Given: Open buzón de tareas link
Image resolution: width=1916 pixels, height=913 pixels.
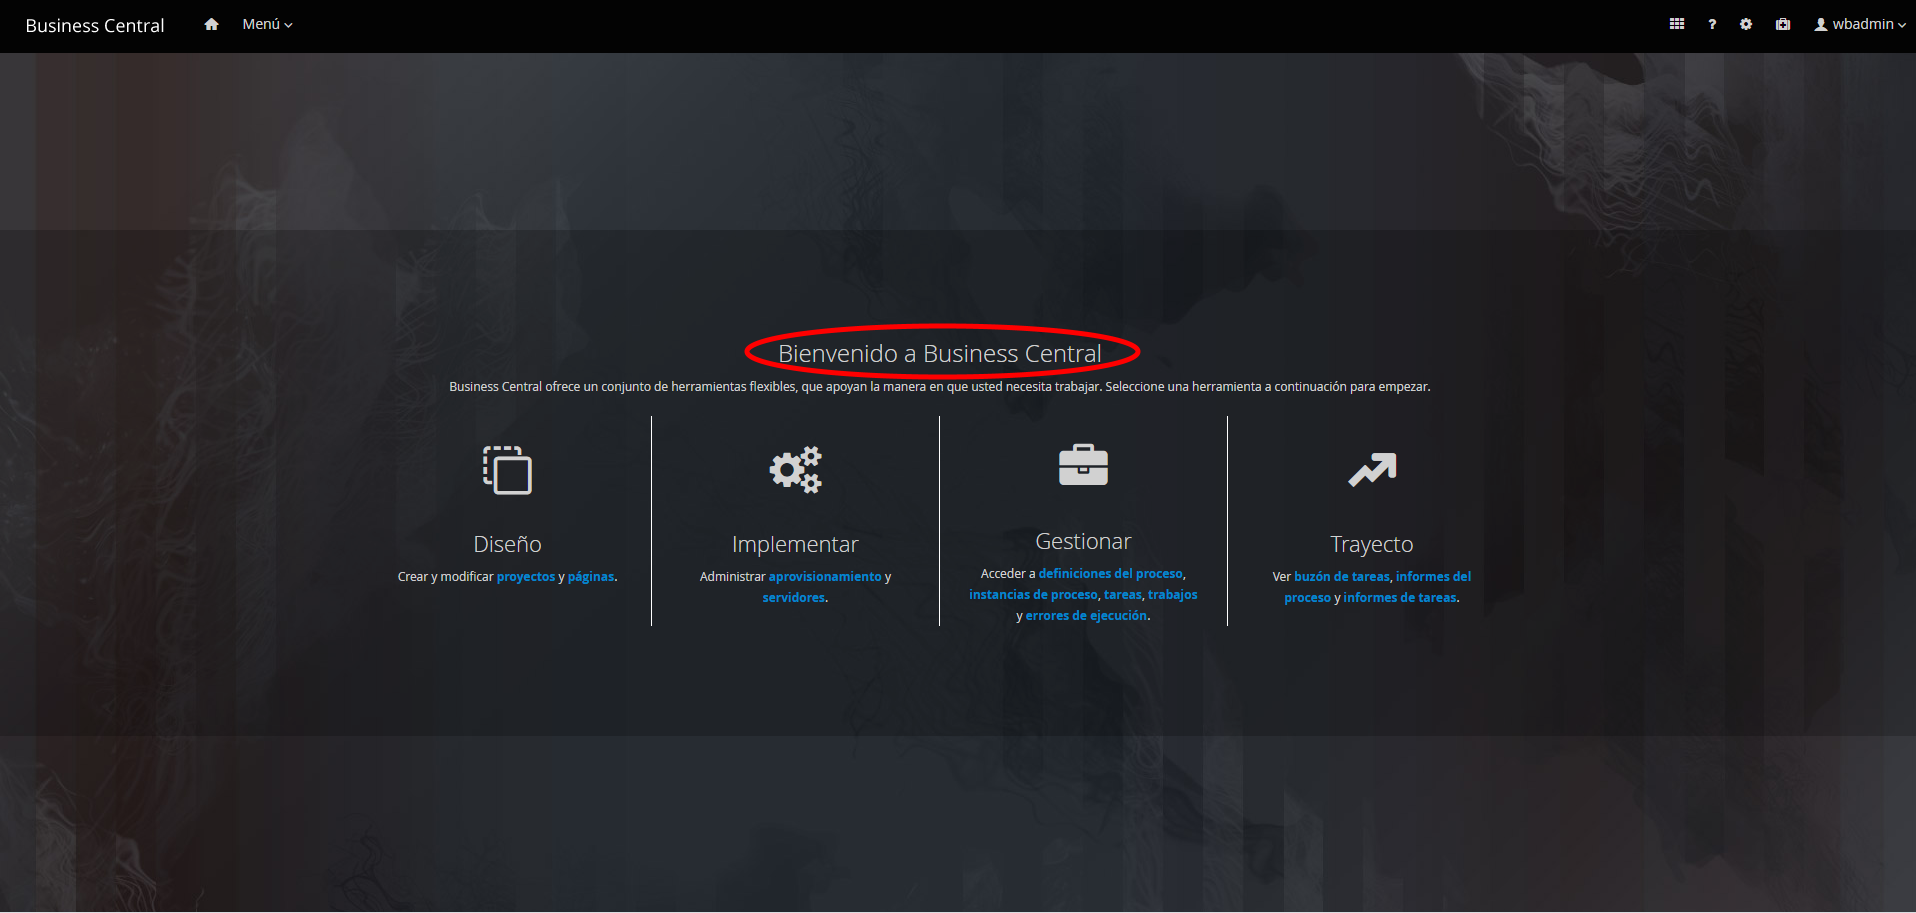Looking at the screenshot, I should coord(1342,577).
